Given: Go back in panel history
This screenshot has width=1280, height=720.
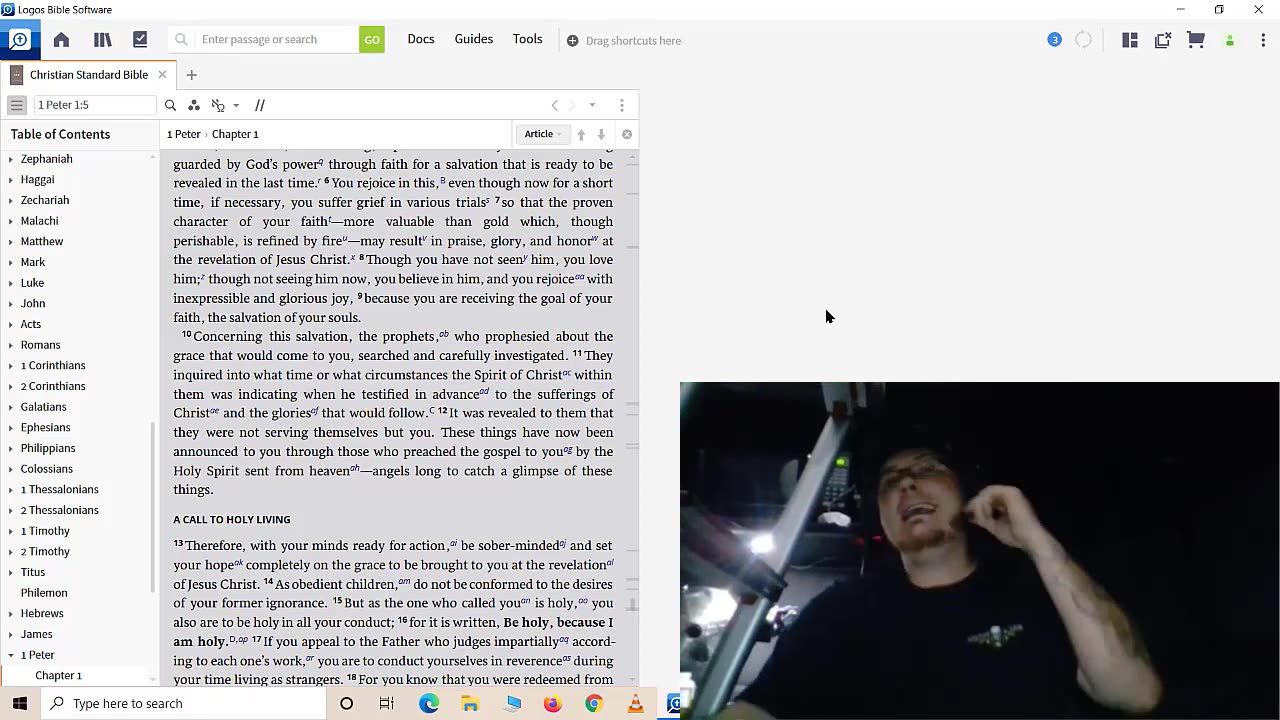Looking at the screenshot, I should point(555,105).
